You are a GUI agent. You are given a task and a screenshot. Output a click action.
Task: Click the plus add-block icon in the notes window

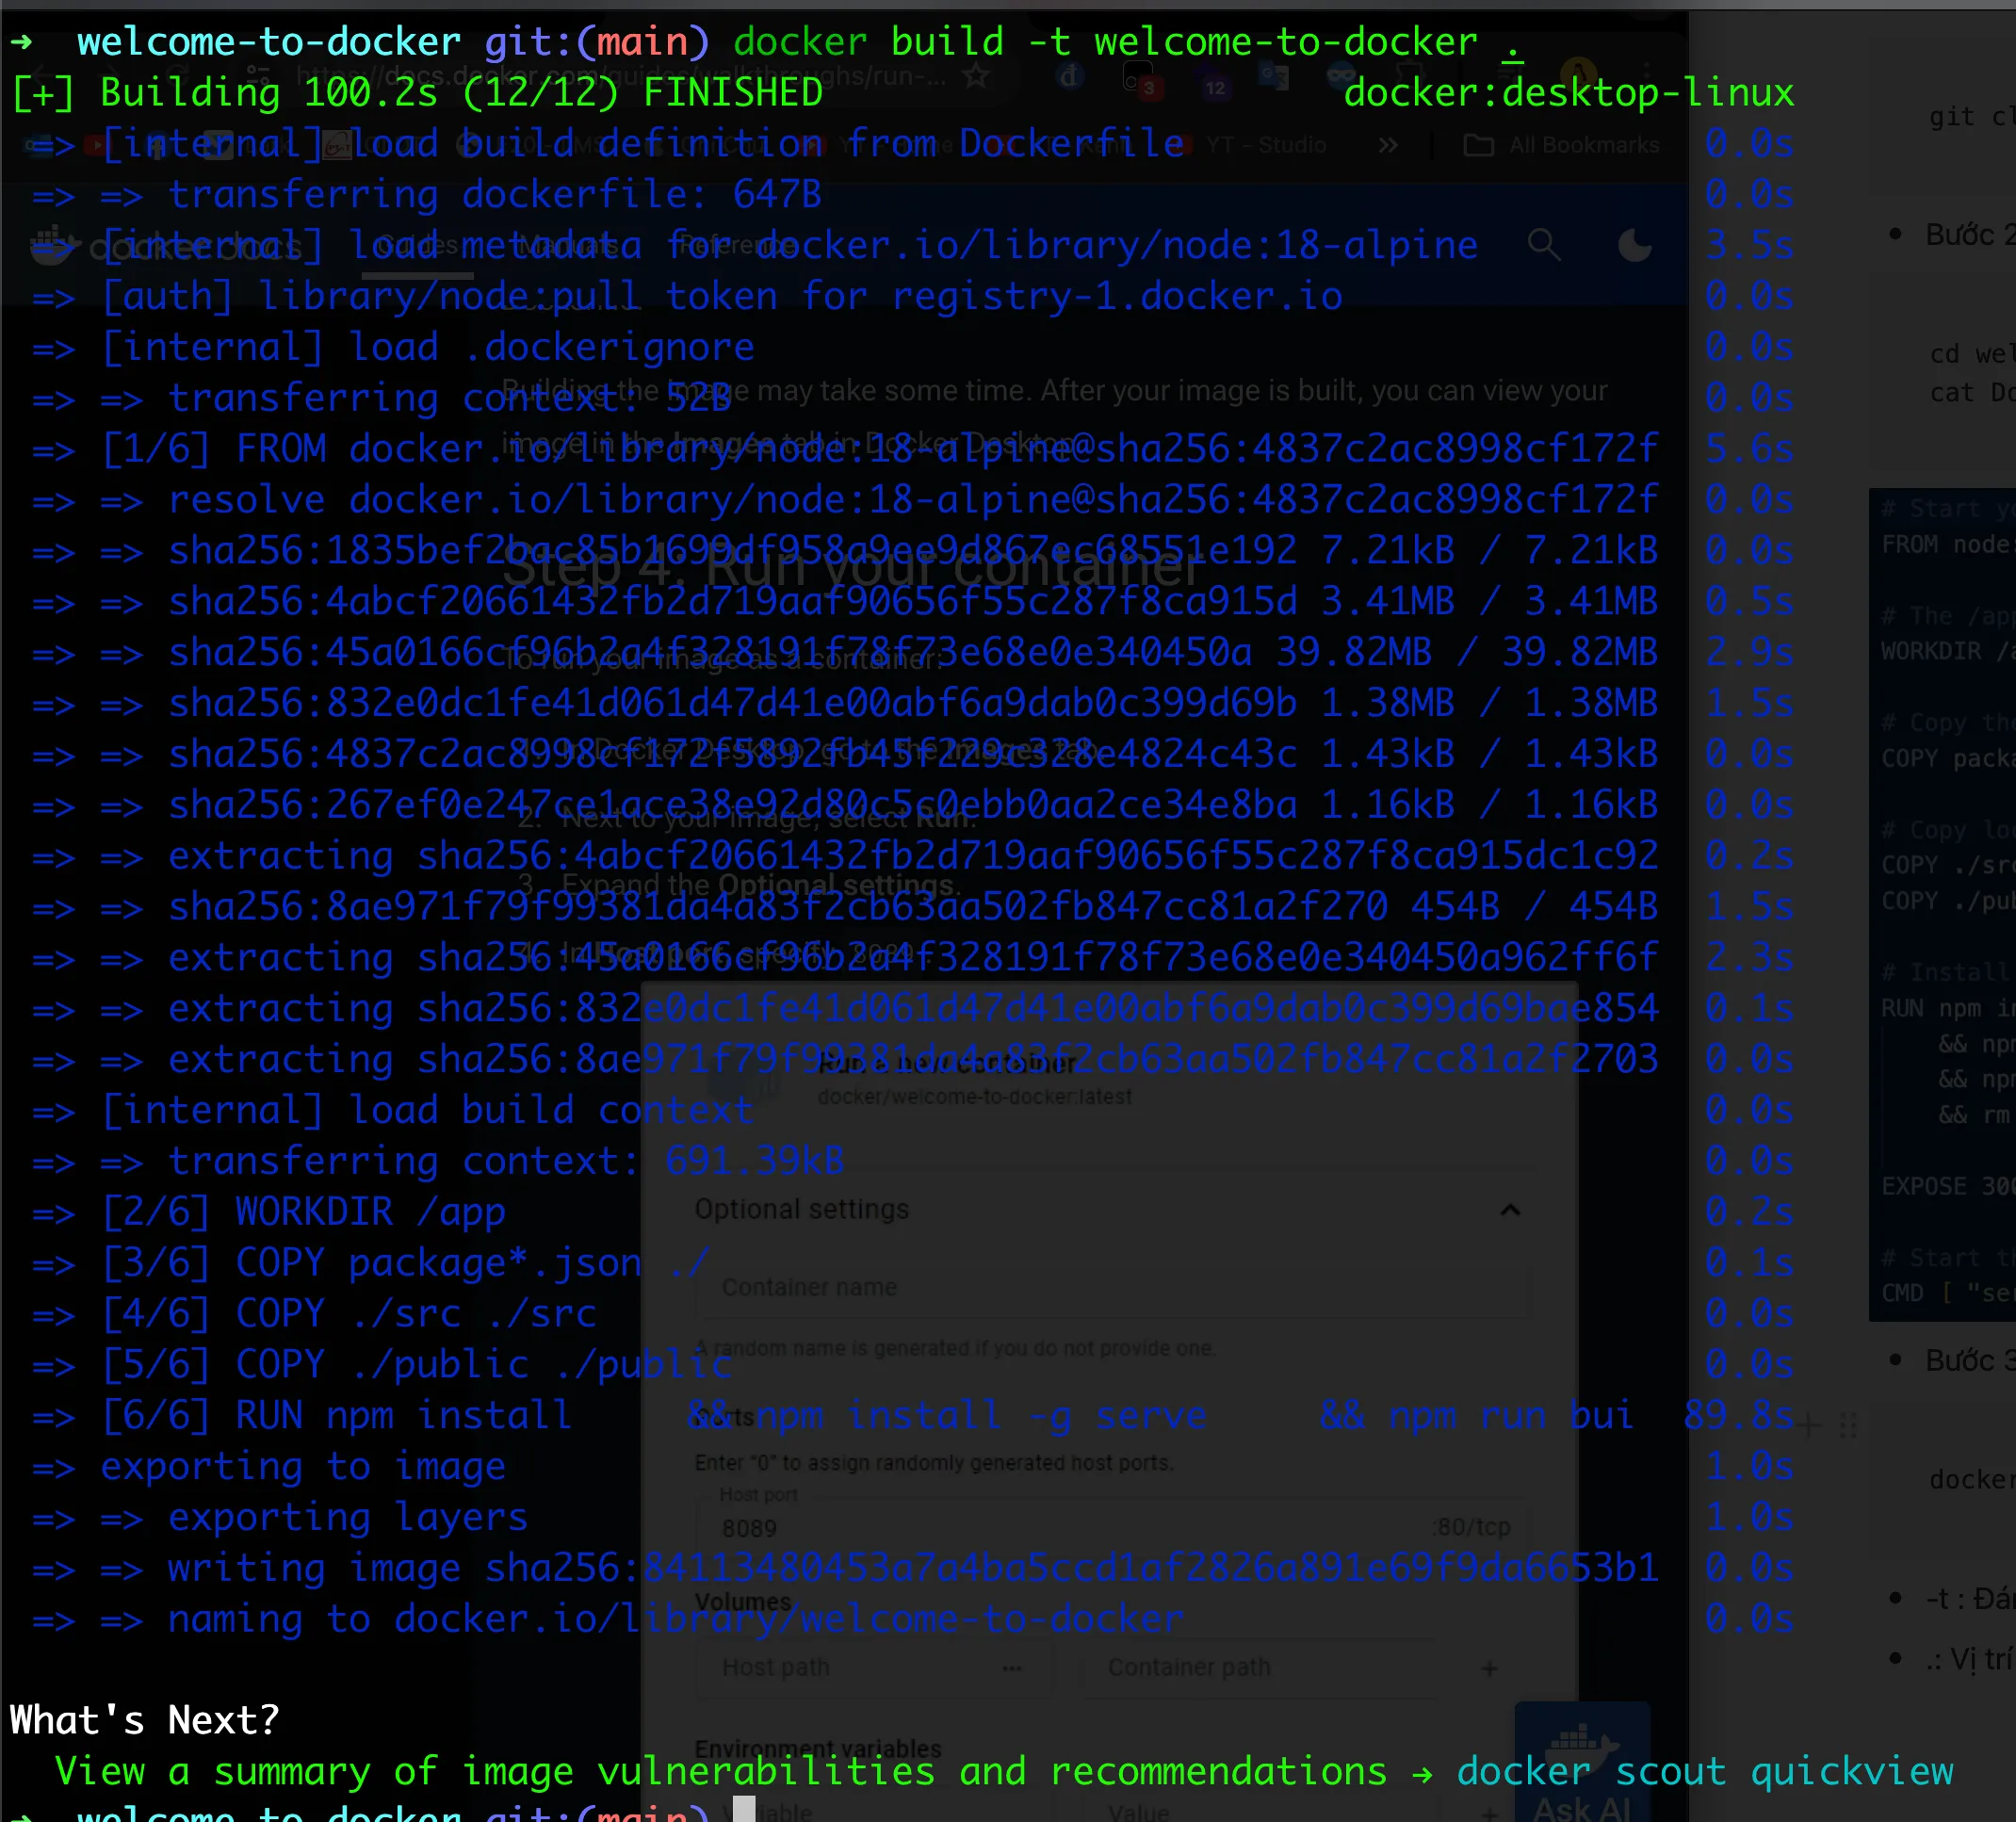[x=1808, y=1425]
